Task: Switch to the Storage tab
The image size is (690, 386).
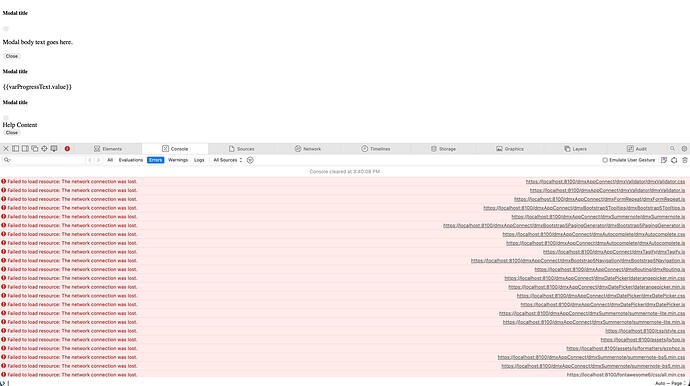Action: (443, 149)
